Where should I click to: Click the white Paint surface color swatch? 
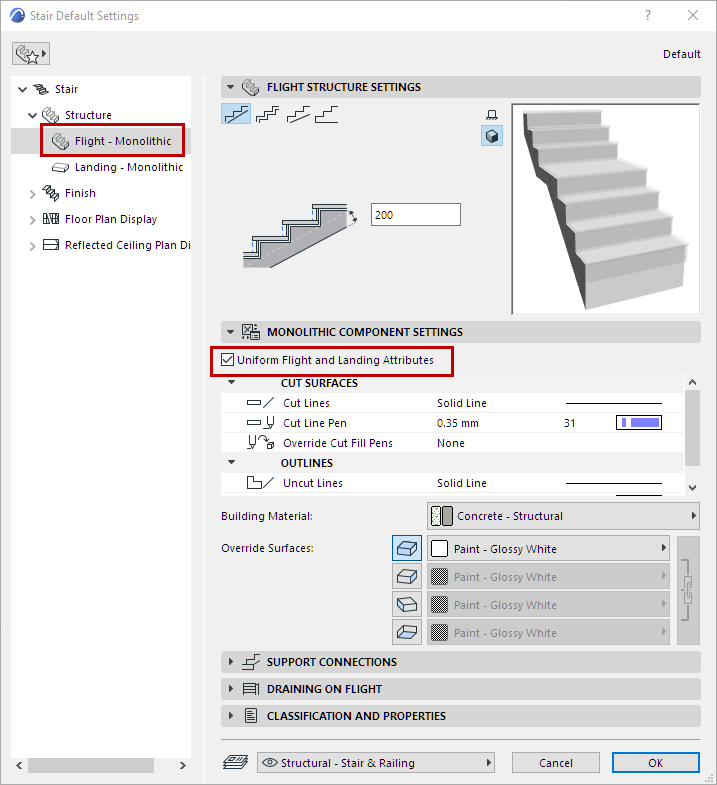(x=439, y=548)
